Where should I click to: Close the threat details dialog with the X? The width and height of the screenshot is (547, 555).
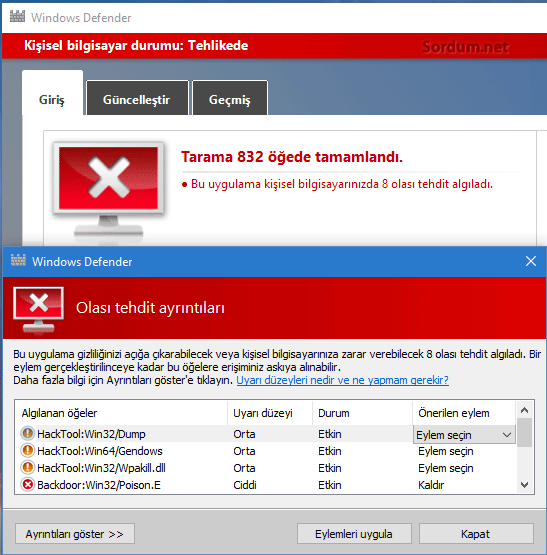pos(531,261)
